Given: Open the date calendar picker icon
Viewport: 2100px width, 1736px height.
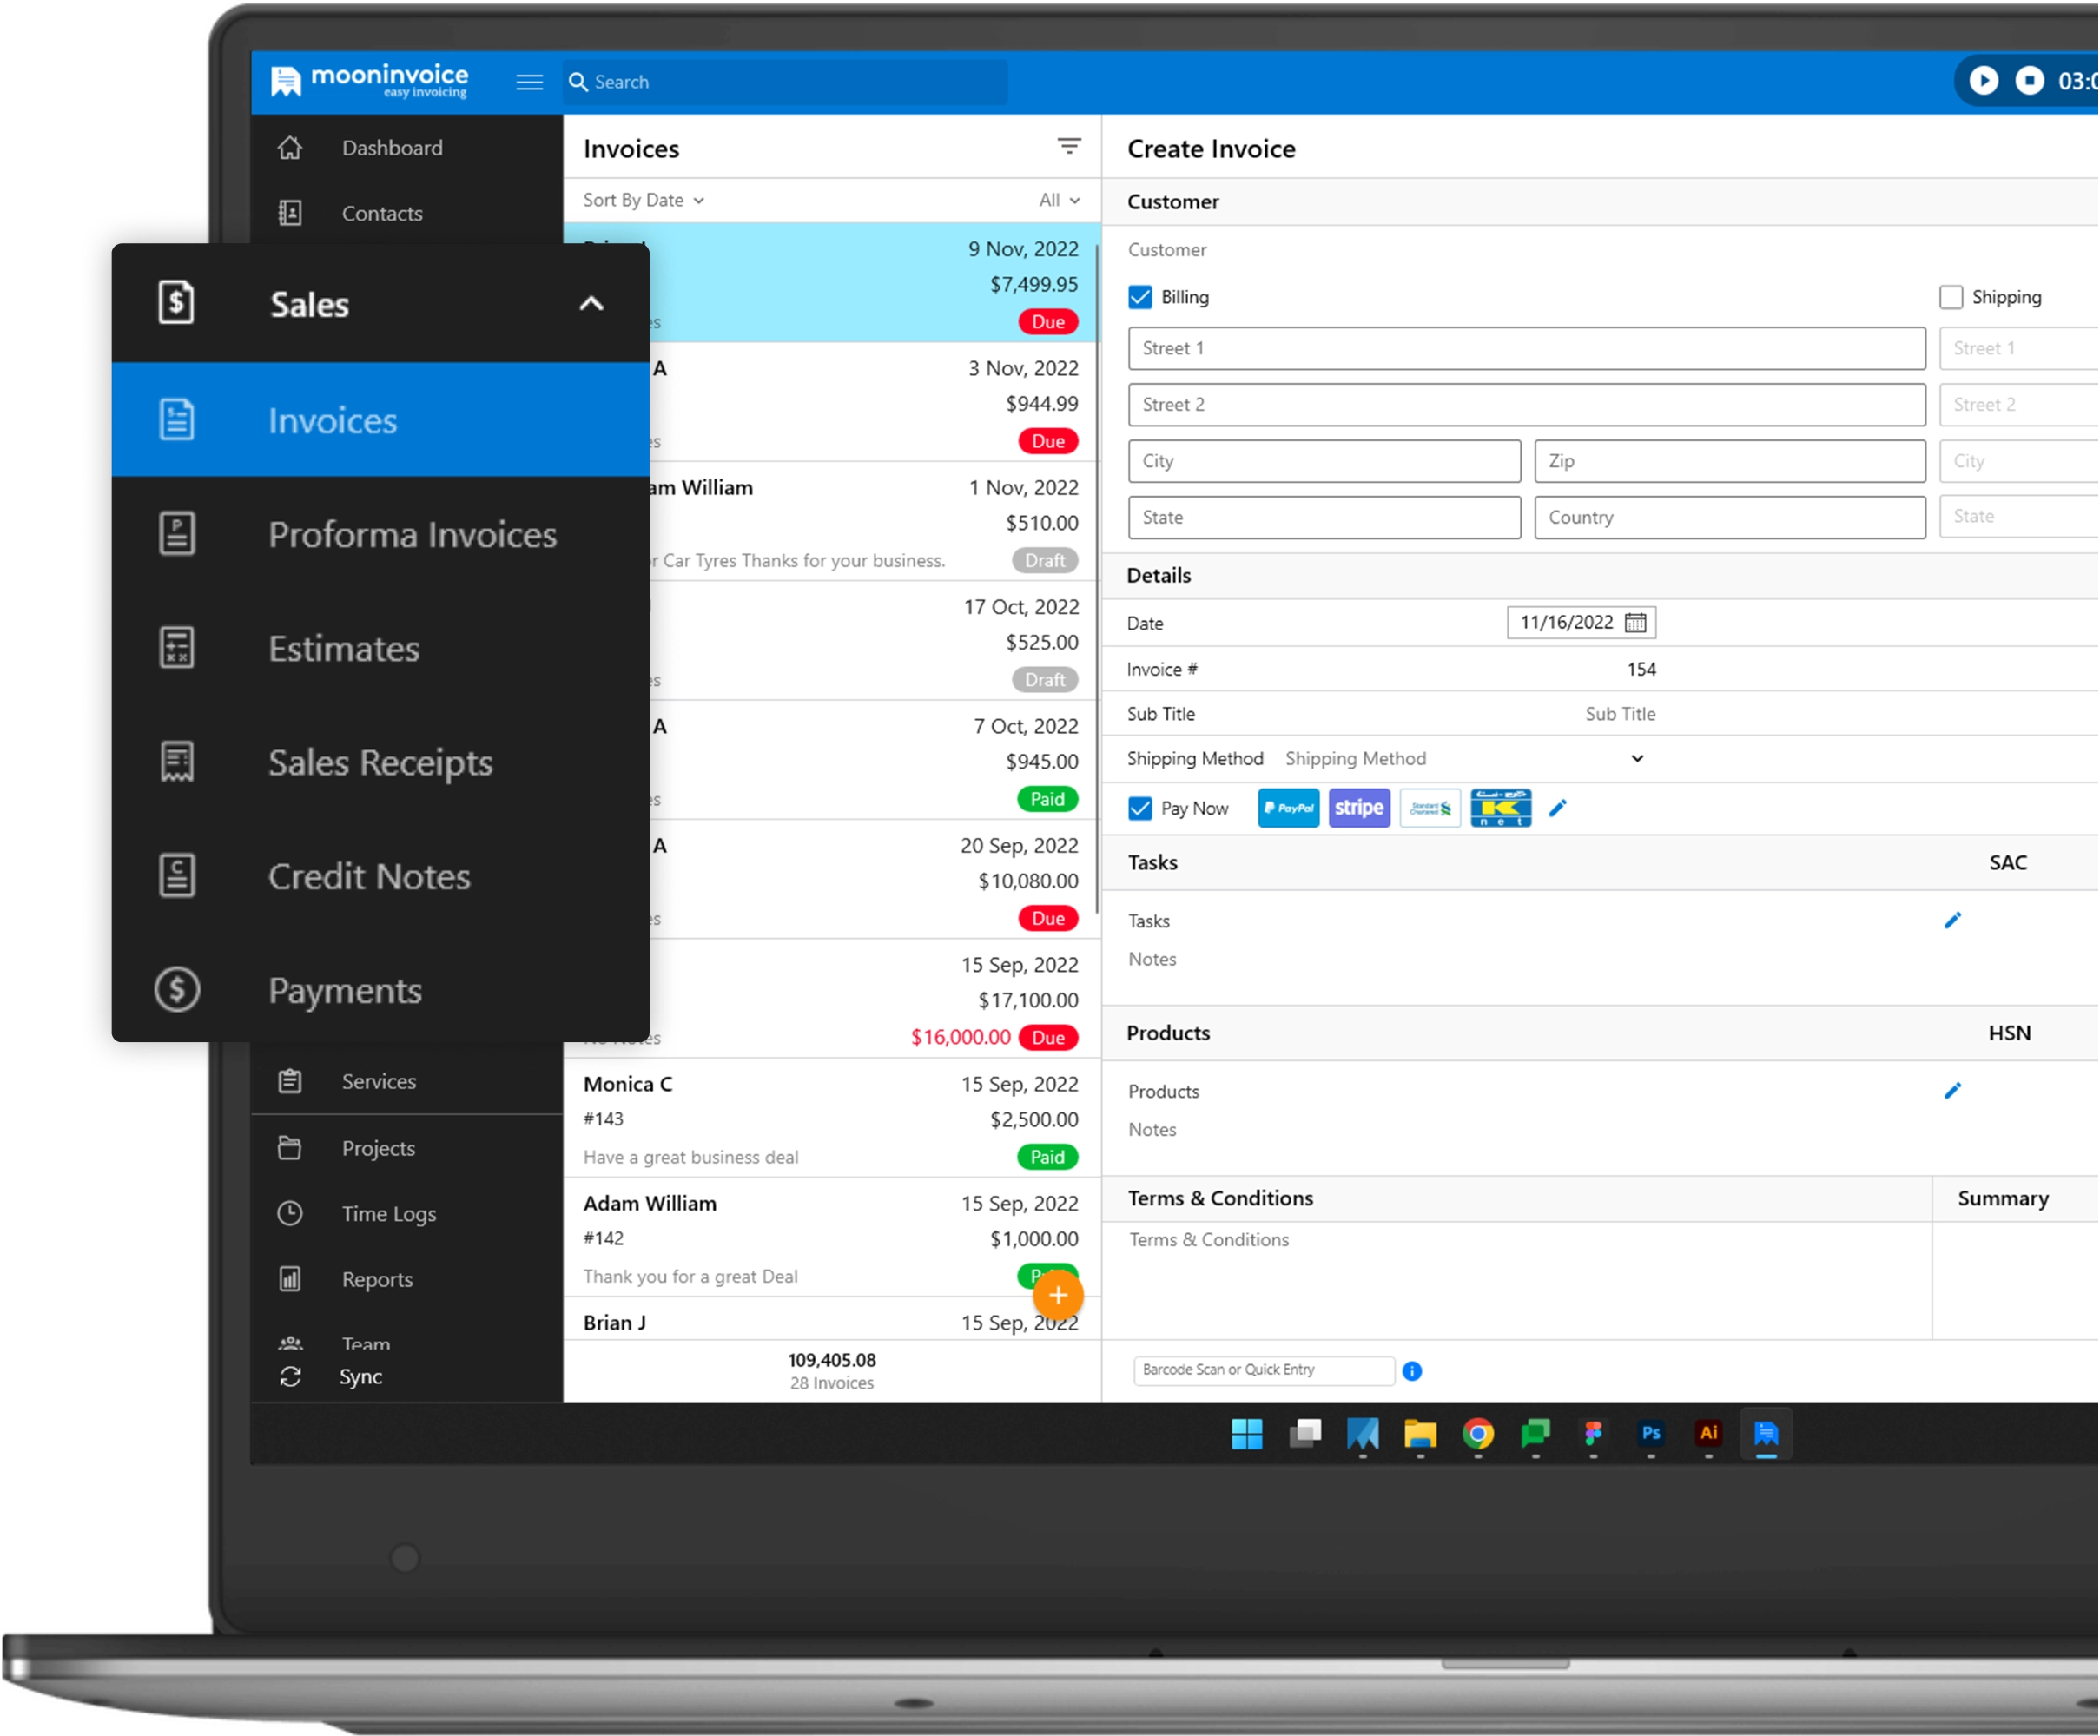Looking at the screenshot, I should point(1635,622).
